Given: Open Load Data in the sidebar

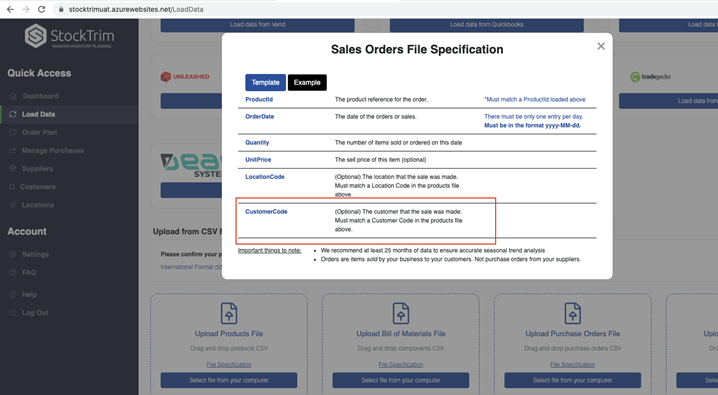Looking at the screenshot, I should [x=38, y=114].
